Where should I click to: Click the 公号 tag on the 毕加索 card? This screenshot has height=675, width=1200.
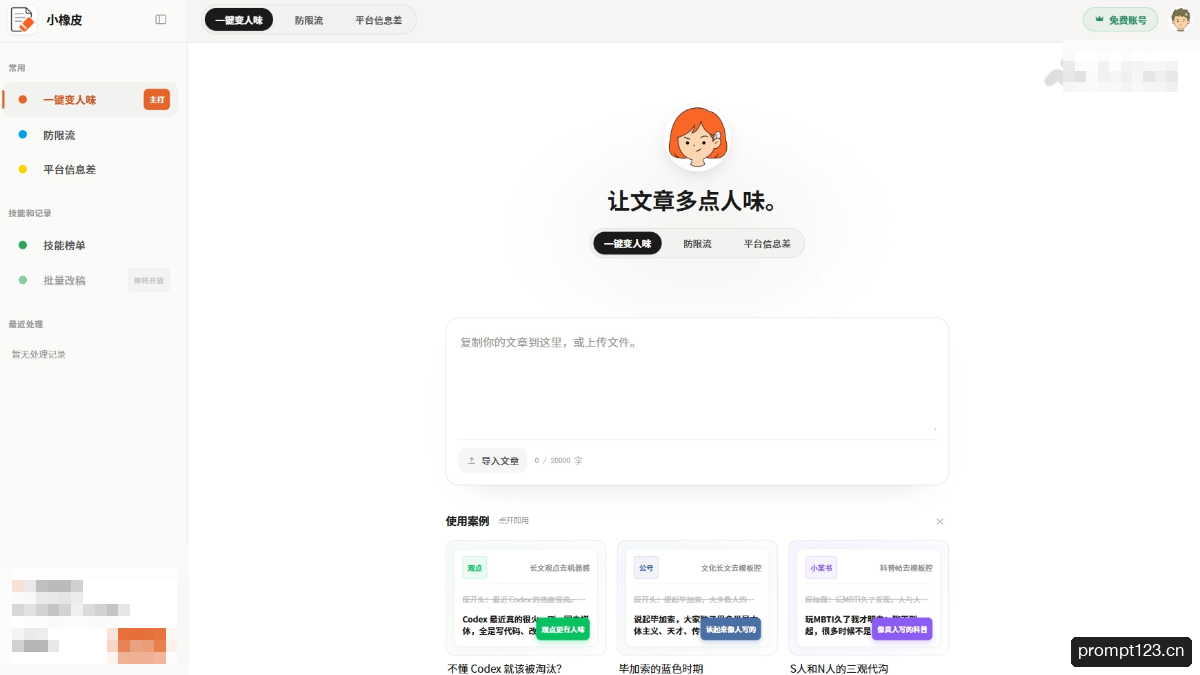tap(646, 568)
